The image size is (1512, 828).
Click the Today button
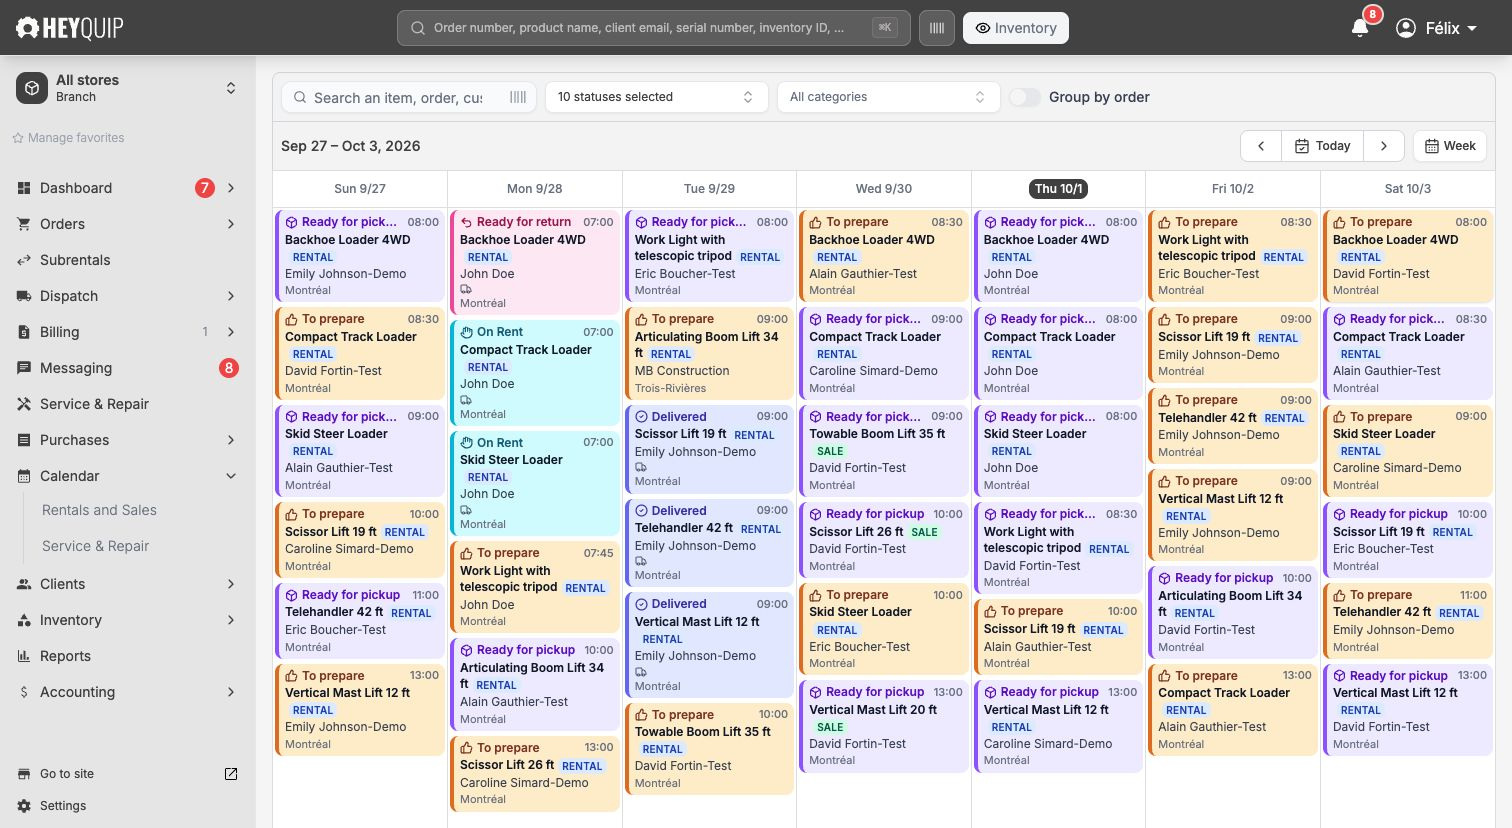click(x=1322, y=146)
